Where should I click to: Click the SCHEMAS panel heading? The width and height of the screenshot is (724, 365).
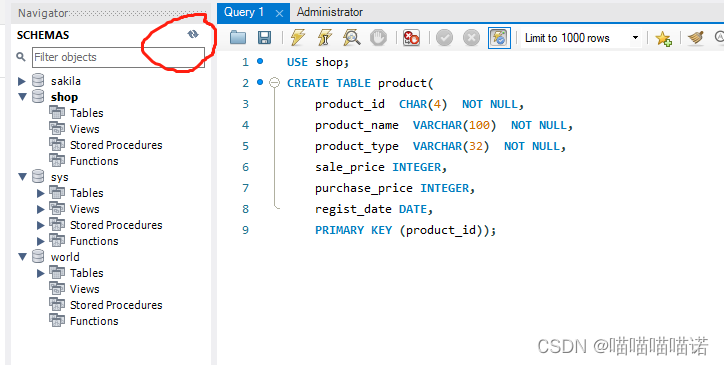pos(43,35)
